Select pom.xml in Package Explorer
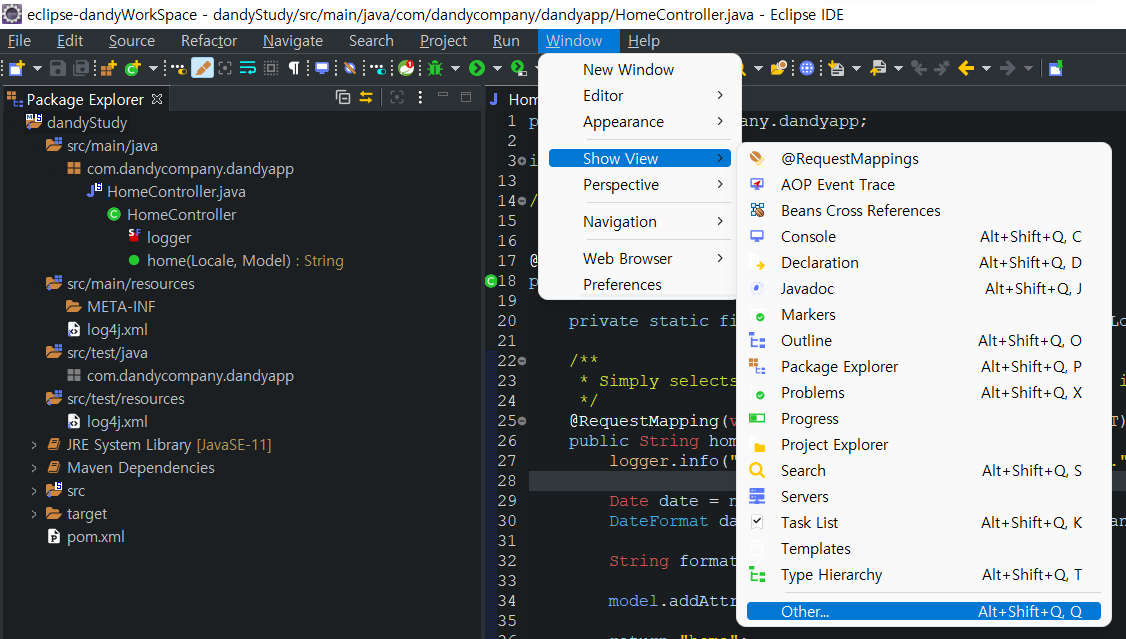This screenshot has width=1126, height=639. tap(96, 537)
